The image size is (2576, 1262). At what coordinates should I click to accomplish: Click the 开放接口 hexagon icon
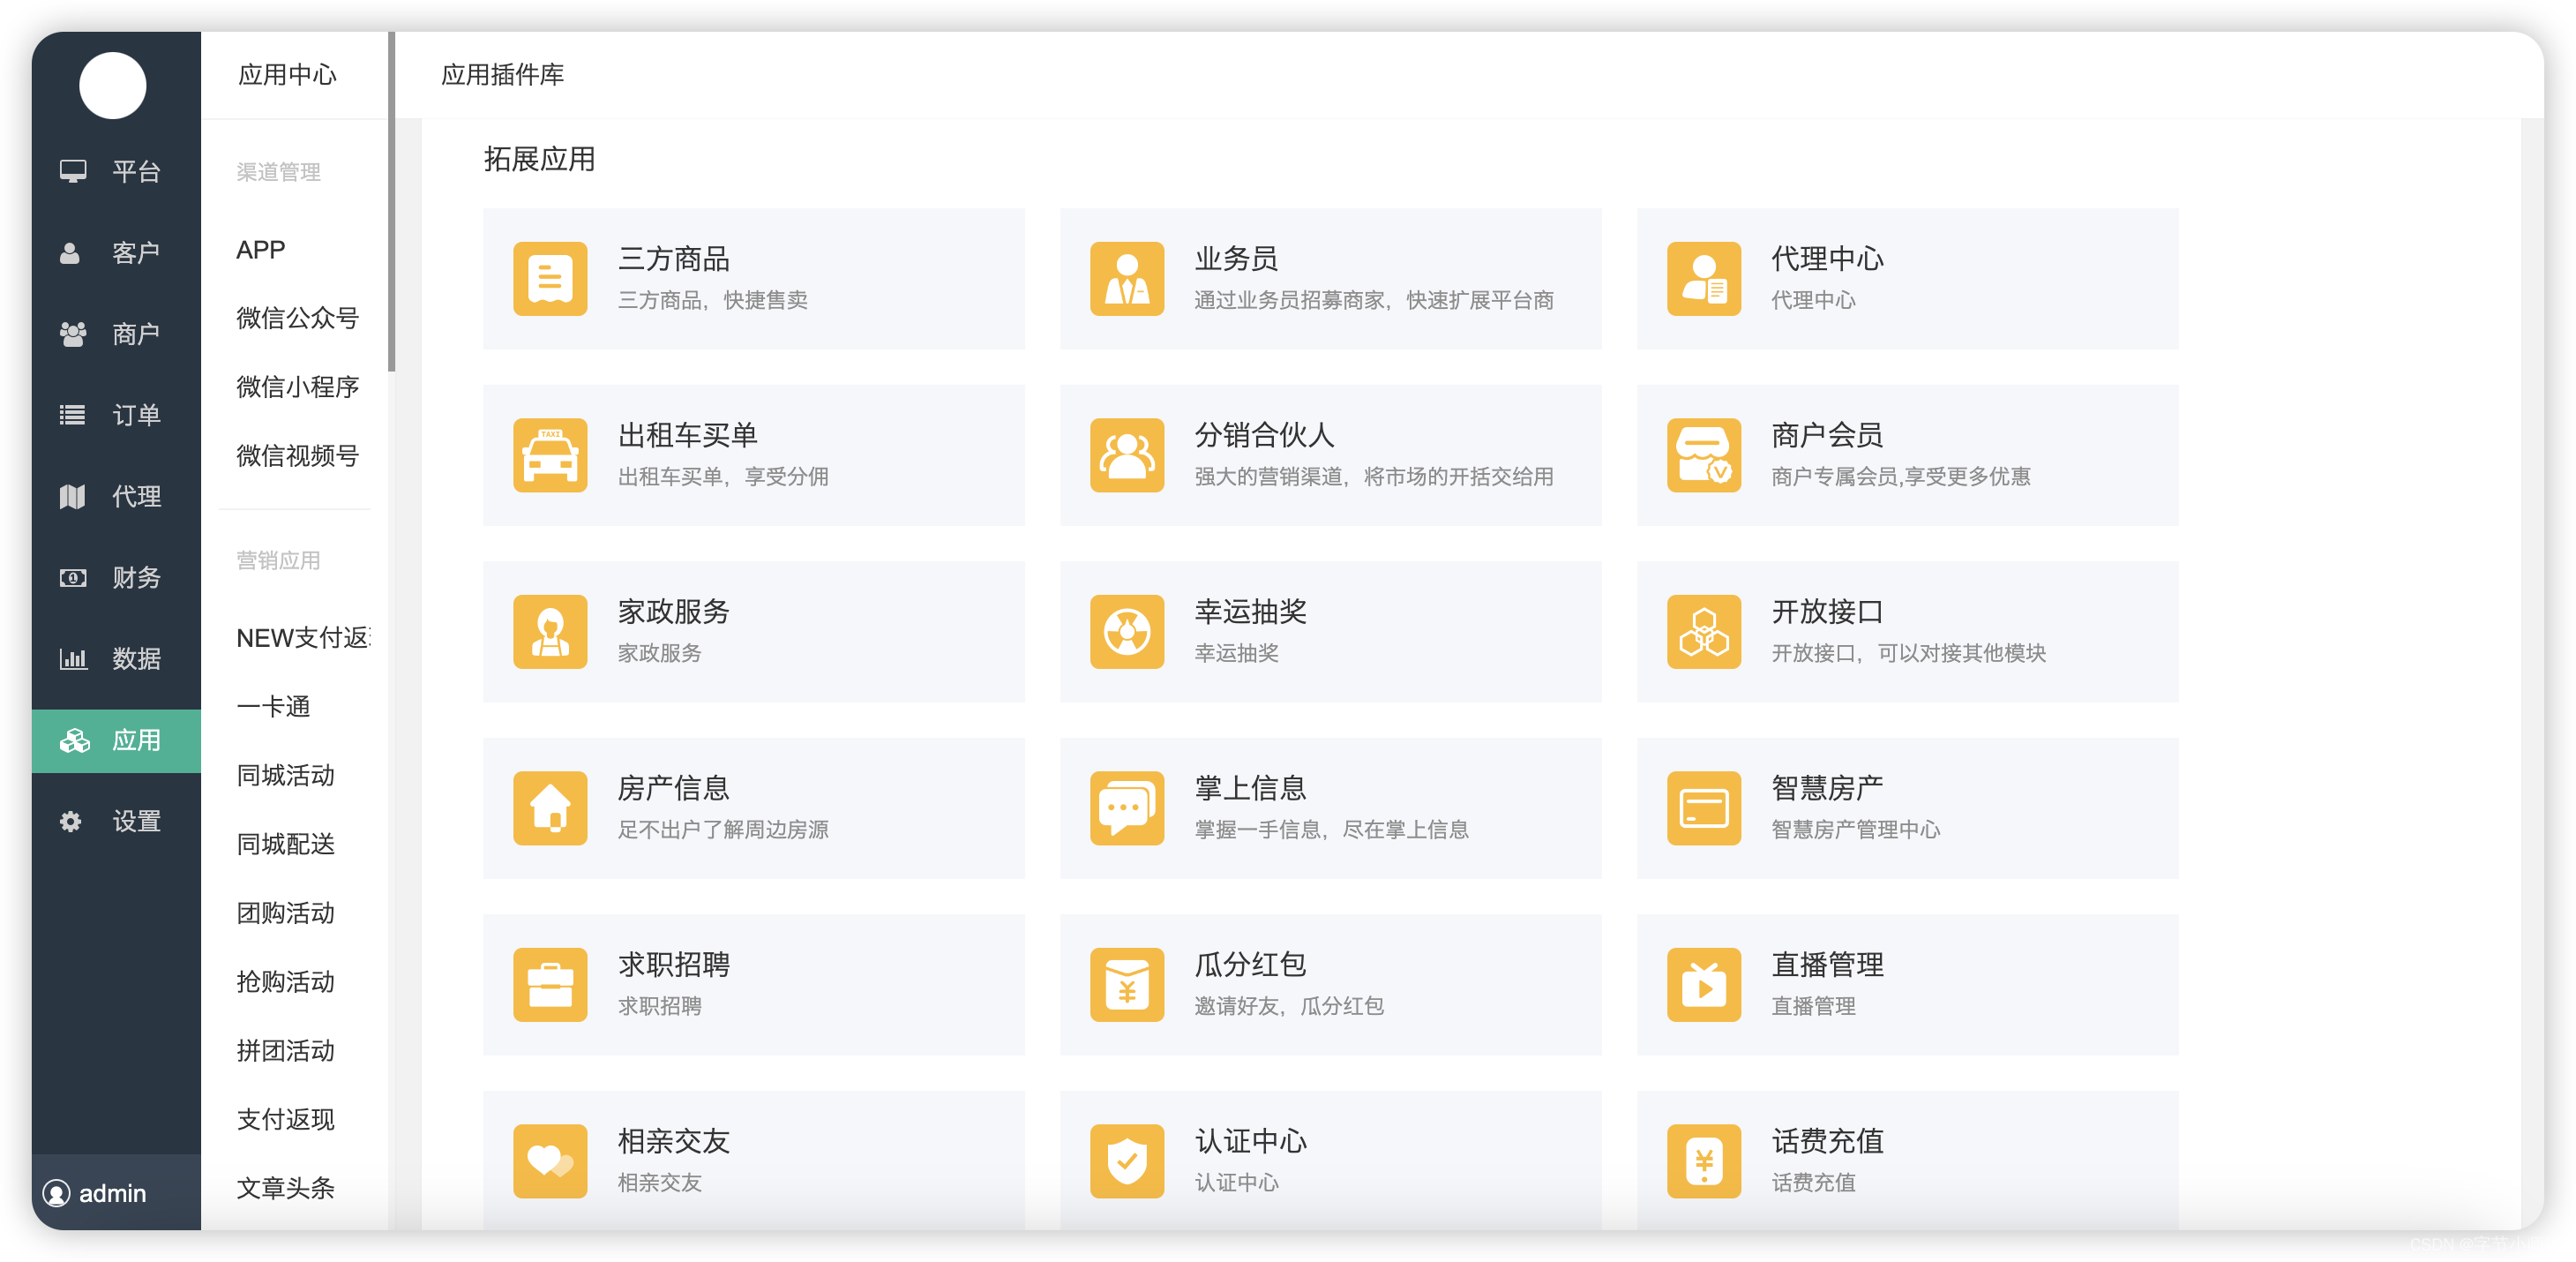1704,631
